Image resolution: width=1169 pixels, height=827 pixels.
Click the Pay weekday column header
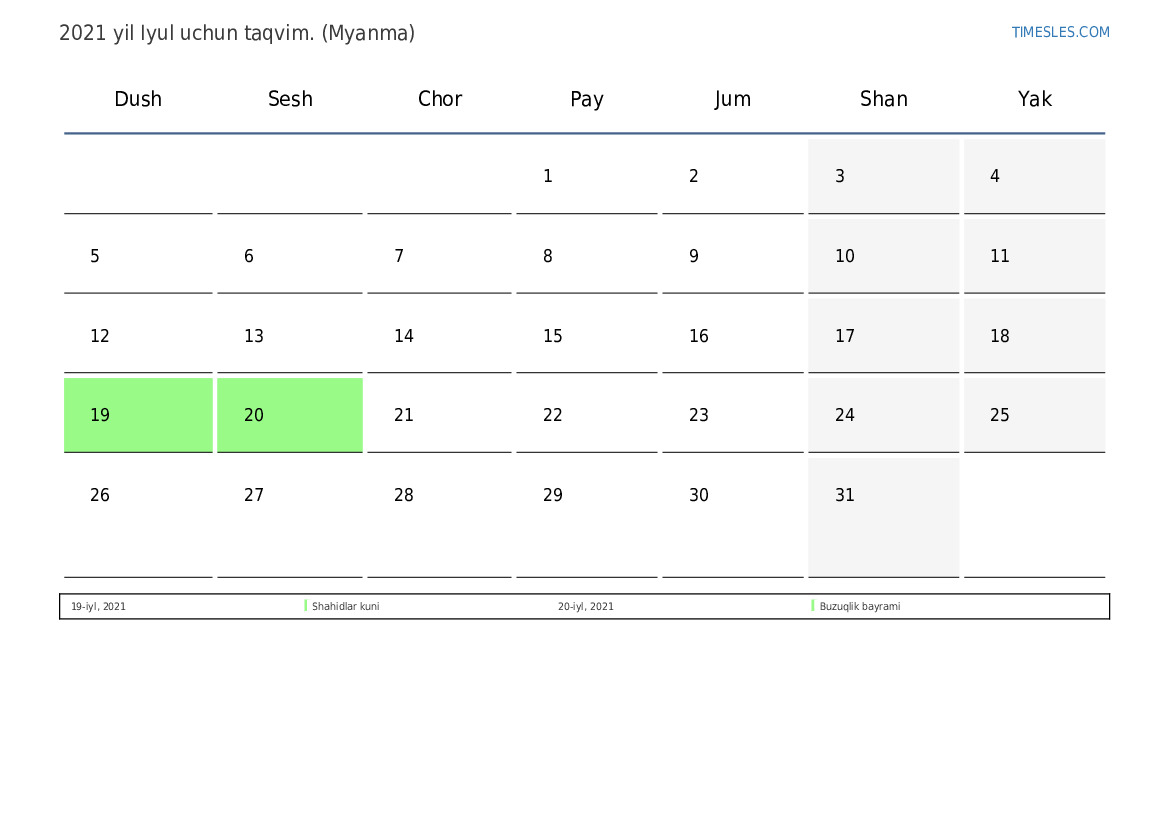coord(586,99)
